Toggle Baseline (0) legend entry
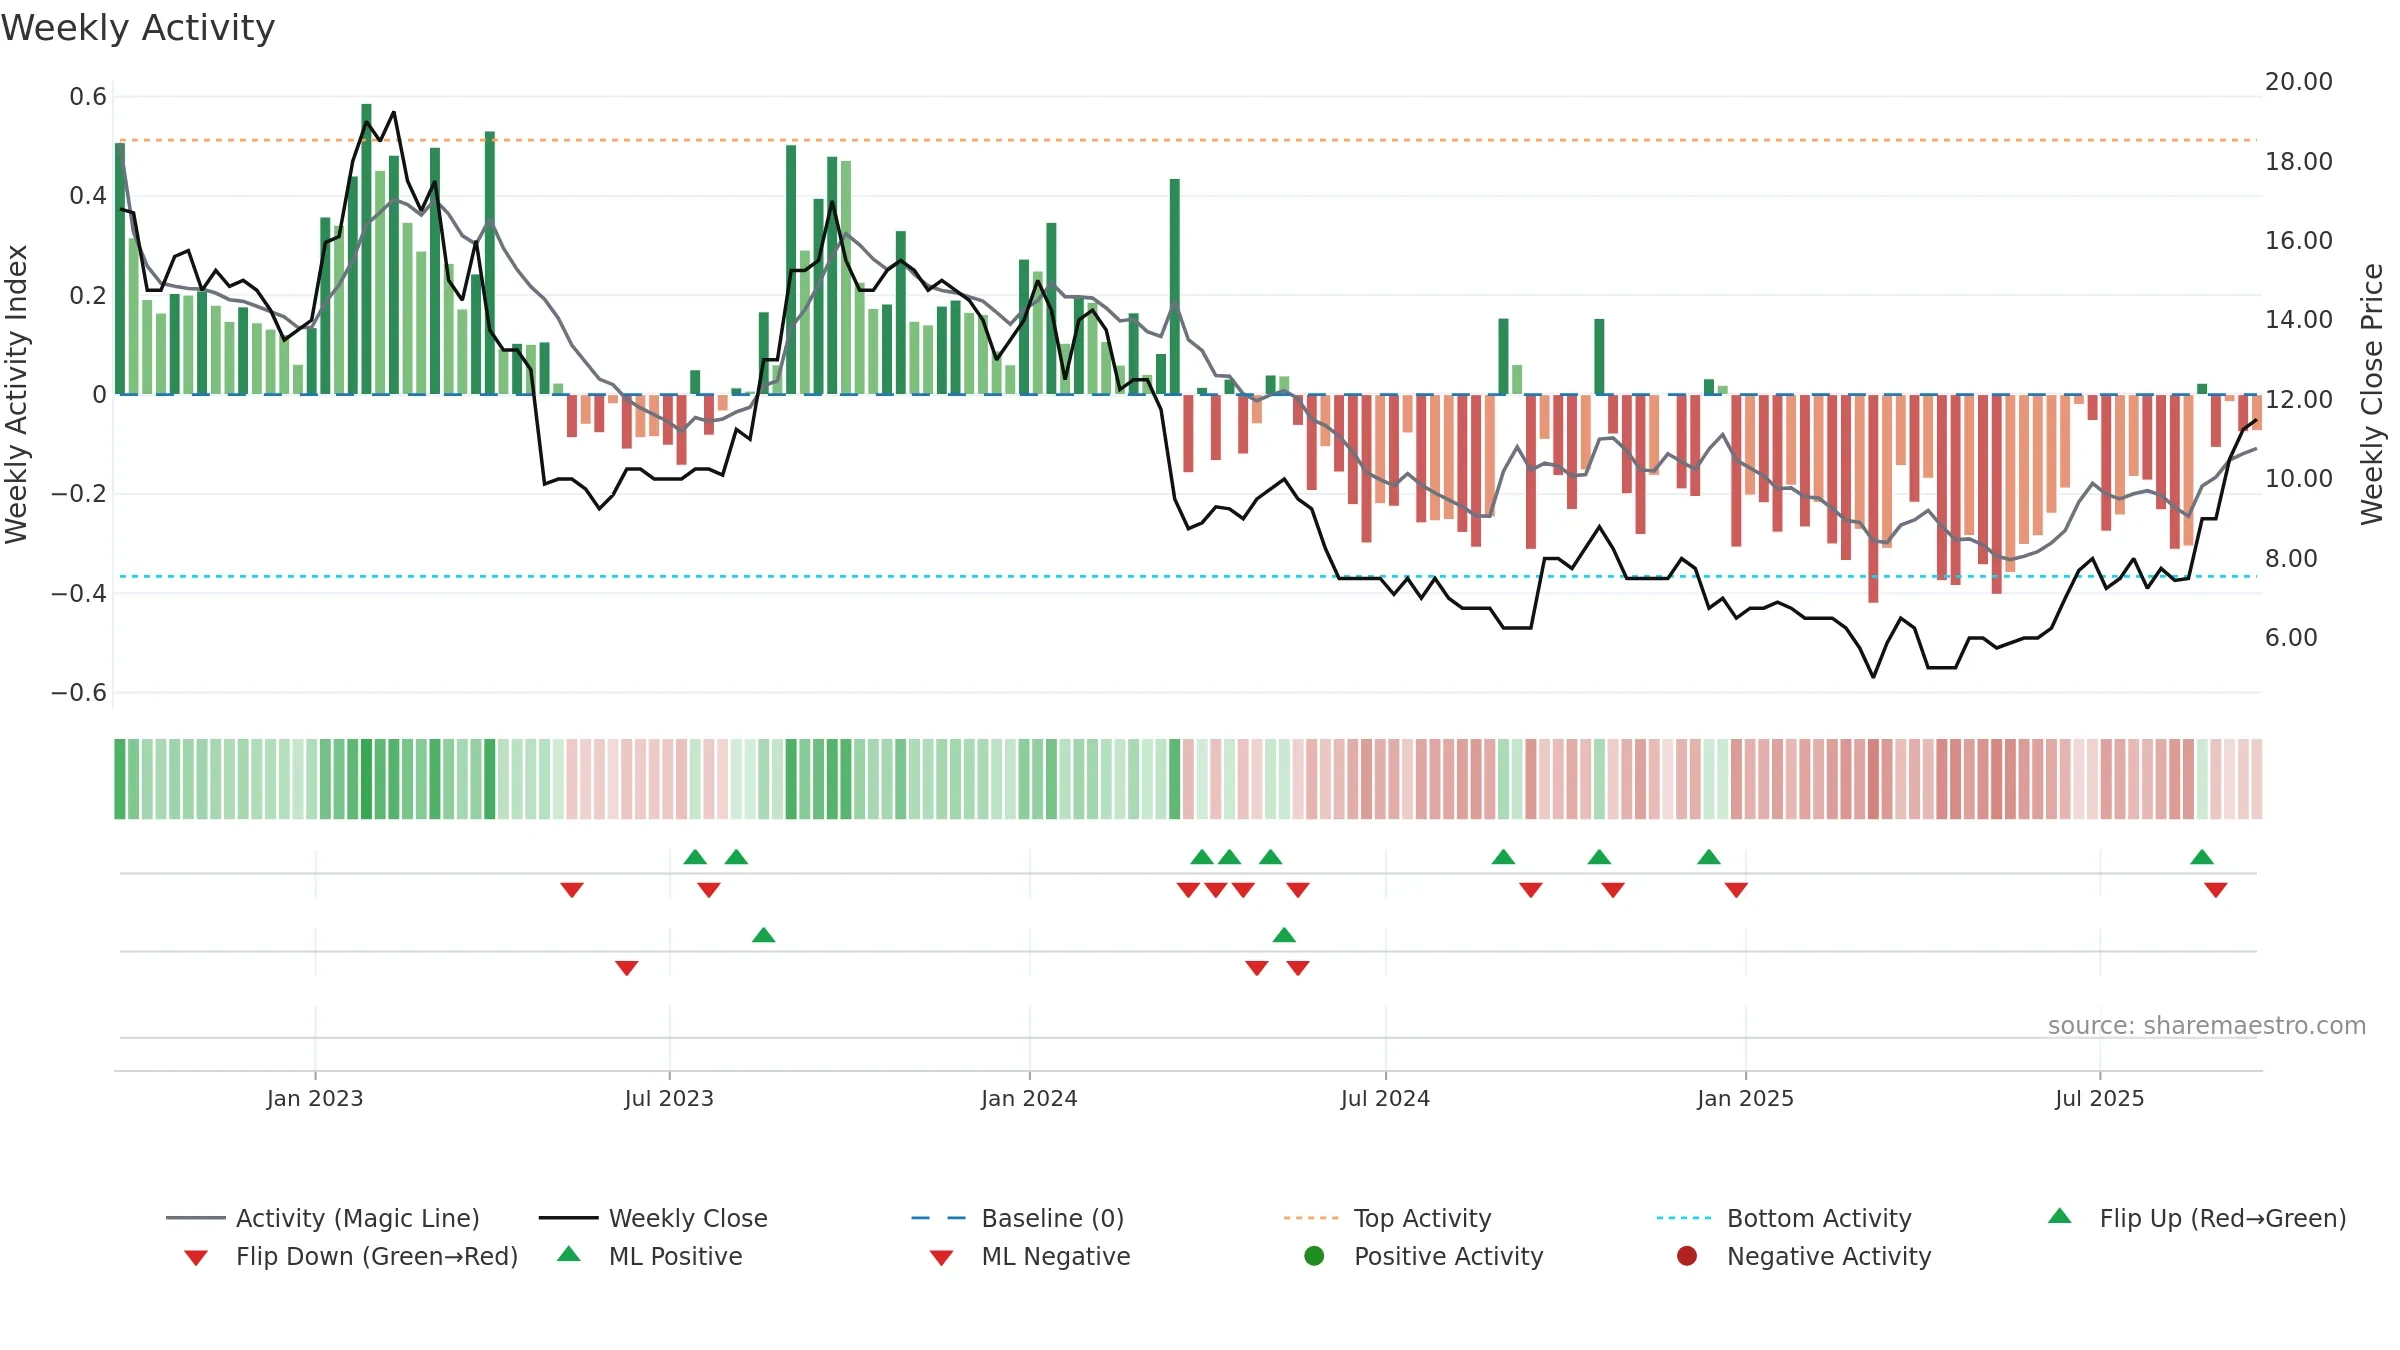The image size is (2400, 1350). point(1018,1218)
